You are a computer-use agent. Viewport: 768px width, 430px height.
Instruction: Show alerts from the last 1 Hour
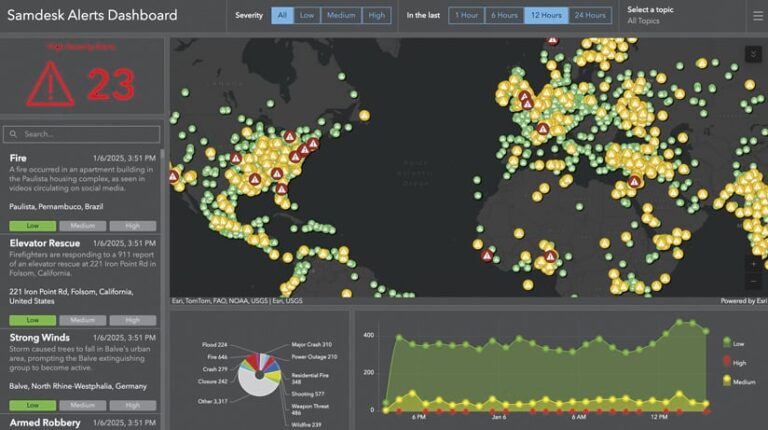pos(466,15)
